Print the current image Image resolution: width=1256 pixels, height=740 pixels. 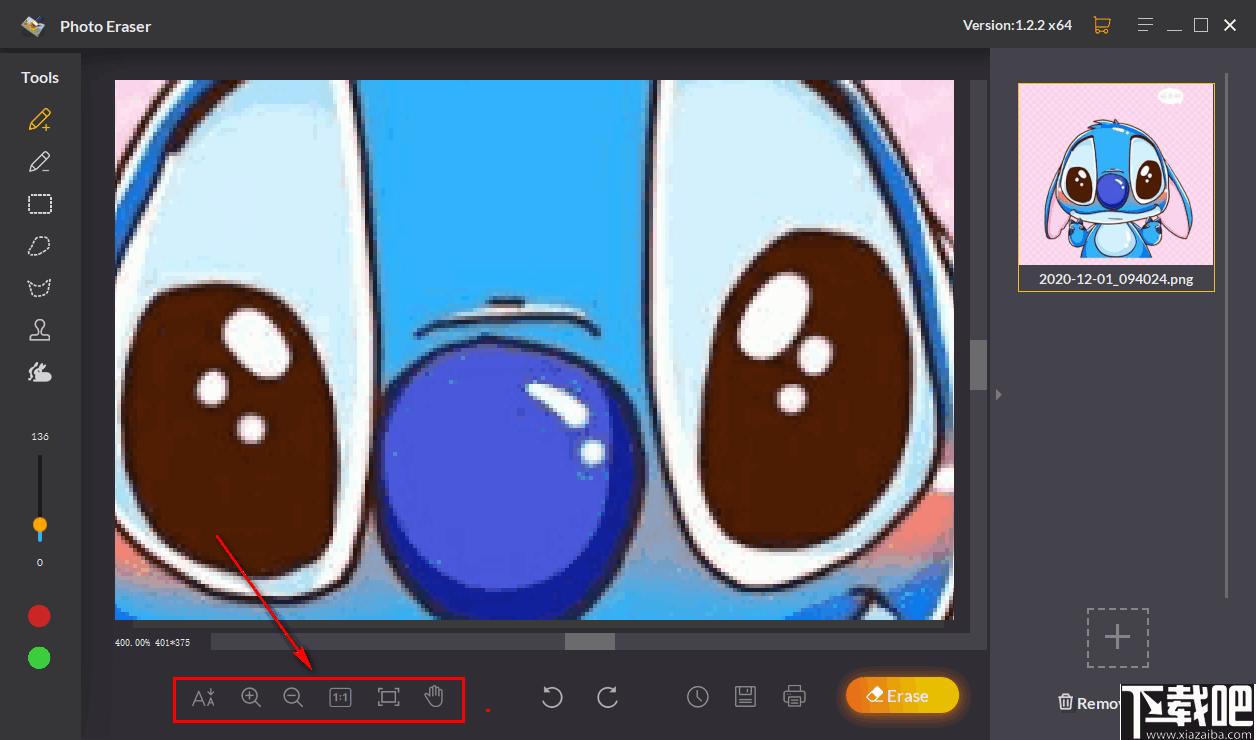[x=794, y=697]
